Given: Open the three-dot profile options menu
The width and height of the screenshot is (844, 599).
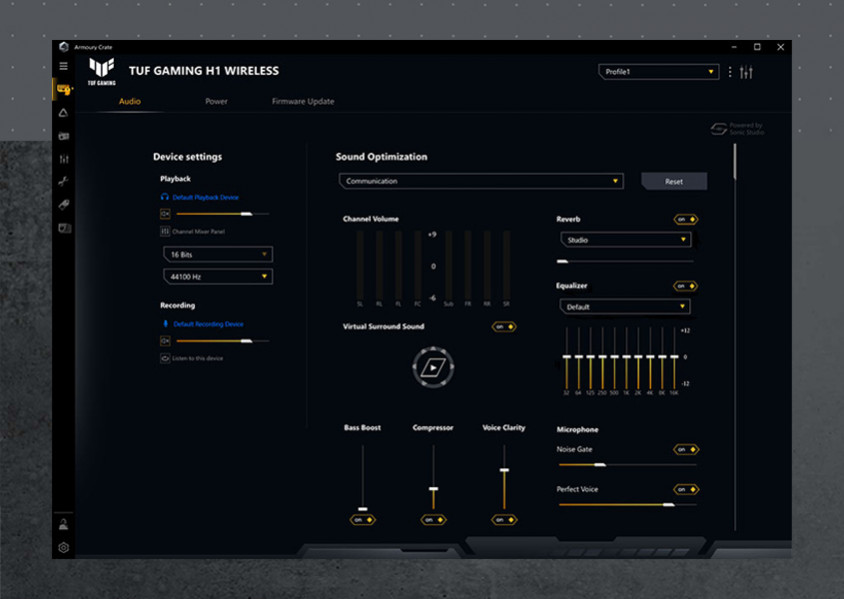Looking at the screenshot, I should 730,72.
